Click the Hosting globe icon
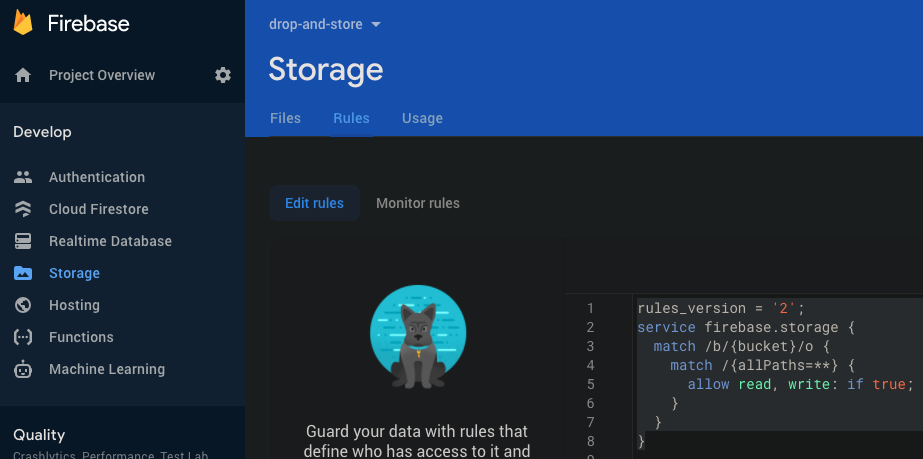Viewport: 923px width, 459px height. [23, 305]
